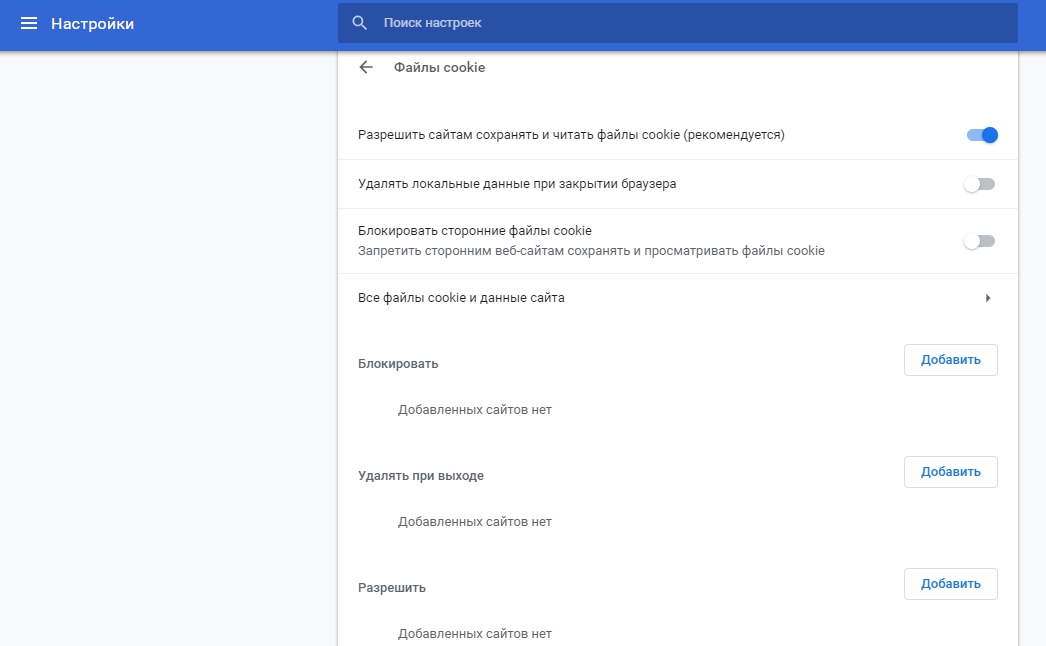Click 'Добавленных сайтов нет' under 'Разрешить'
Viewport: 1046px width, 646px height.
[473, 633]
